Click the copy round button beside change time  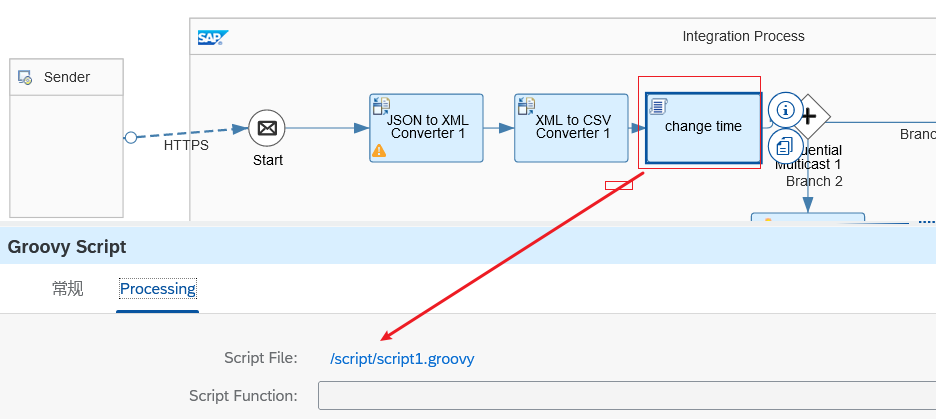786,146
